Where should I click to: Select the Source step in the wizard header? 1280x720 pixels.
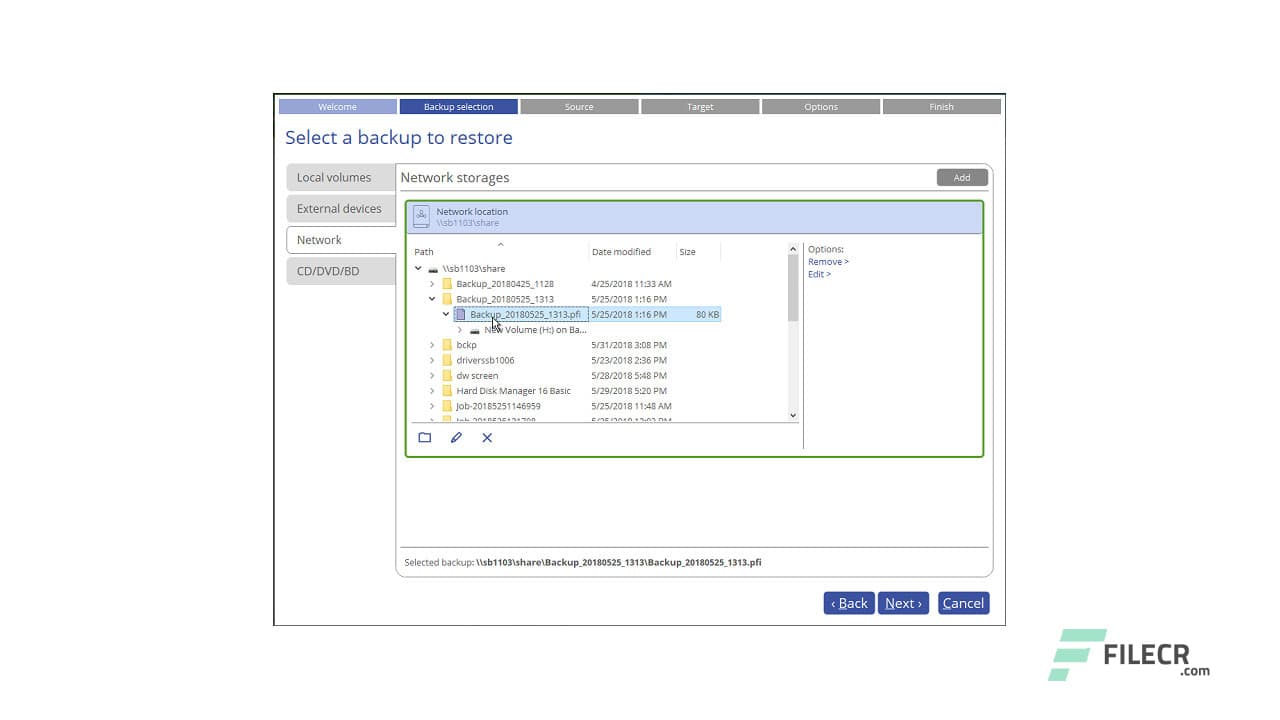point(579,106)
